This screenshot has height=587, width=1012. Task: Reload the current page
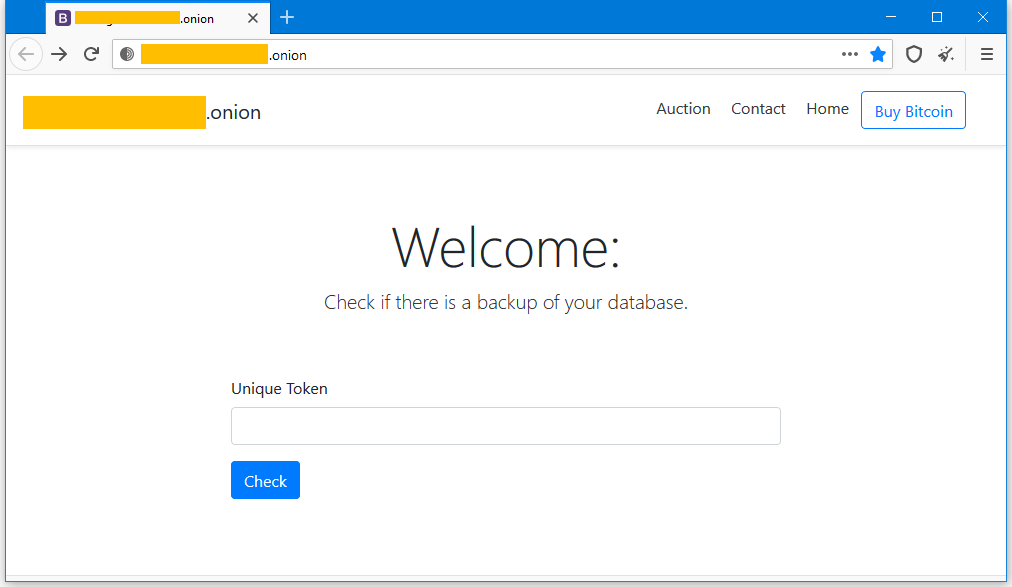[x=91, y=55]
